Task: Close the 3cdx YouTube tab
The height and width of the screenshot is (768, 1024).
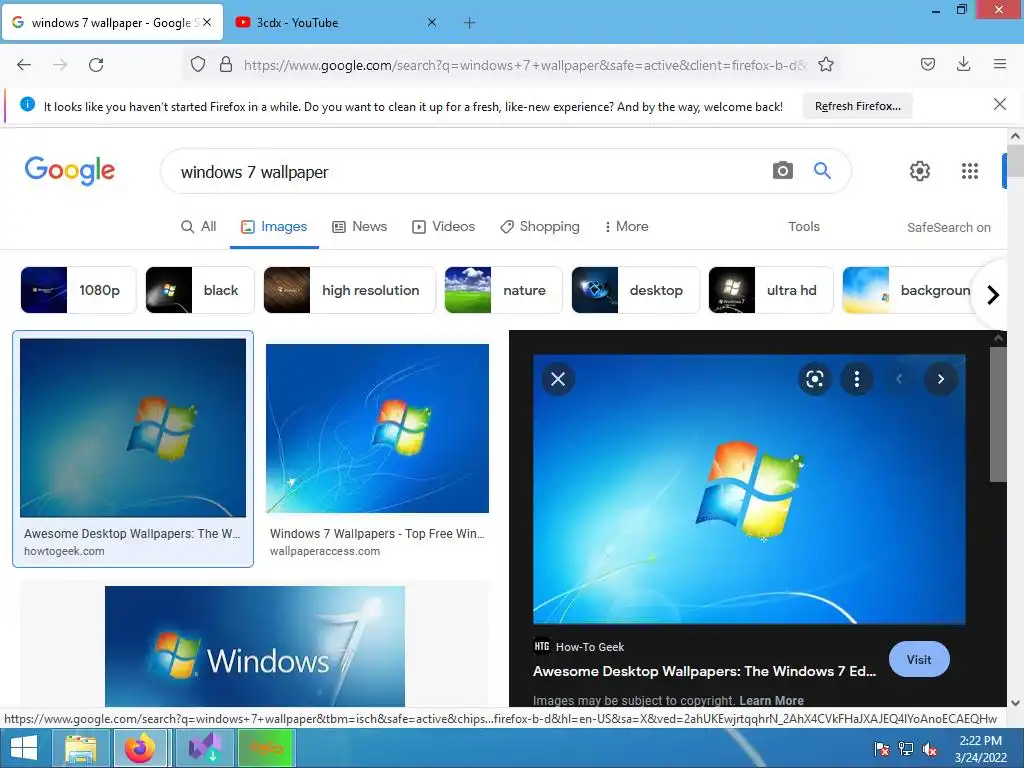Action: (x=432, y=22)
